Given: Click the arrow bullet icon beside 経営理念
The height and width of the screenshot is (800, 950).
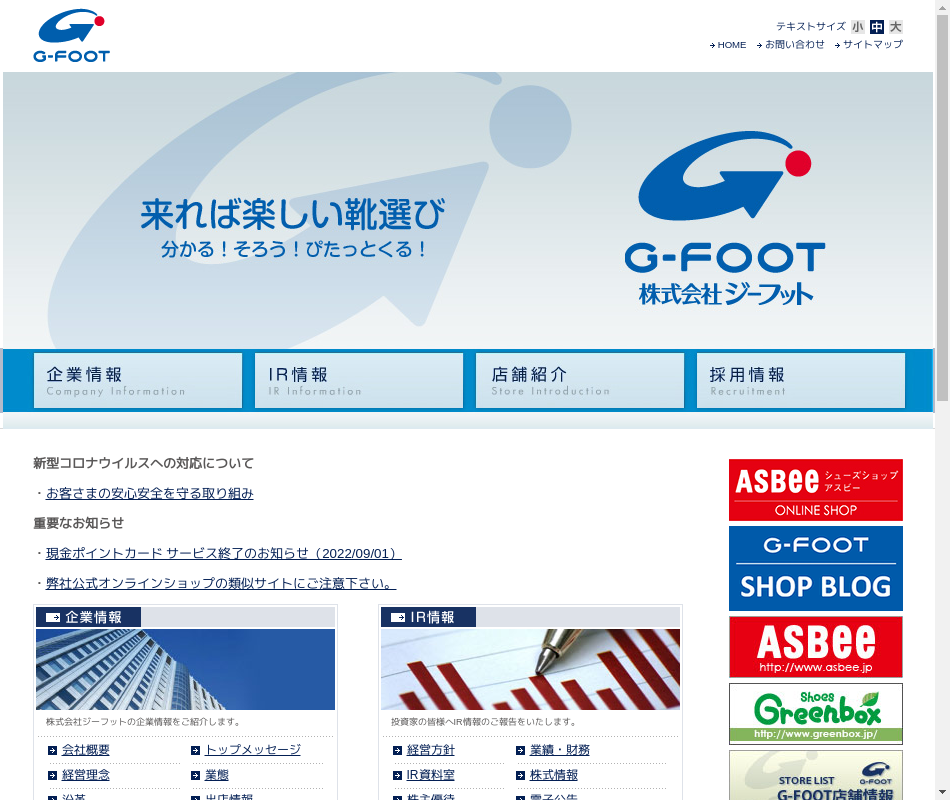Looking at the screenshot, I should click(x=53, y=775).
